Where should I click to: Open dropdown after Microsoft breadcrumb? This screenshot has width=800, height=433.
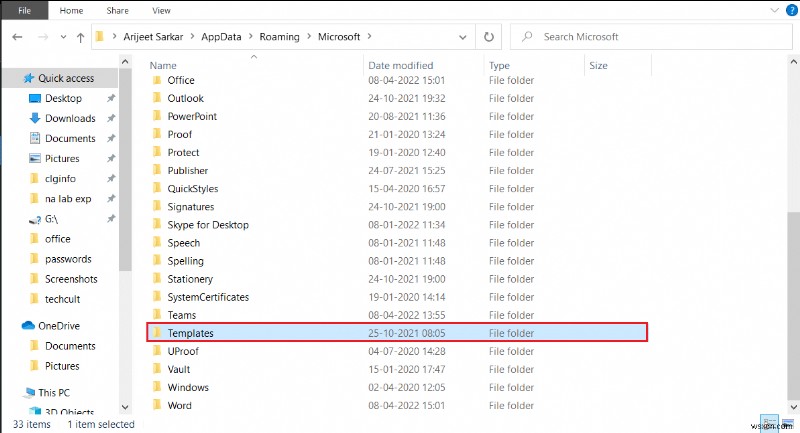point(369,37)
